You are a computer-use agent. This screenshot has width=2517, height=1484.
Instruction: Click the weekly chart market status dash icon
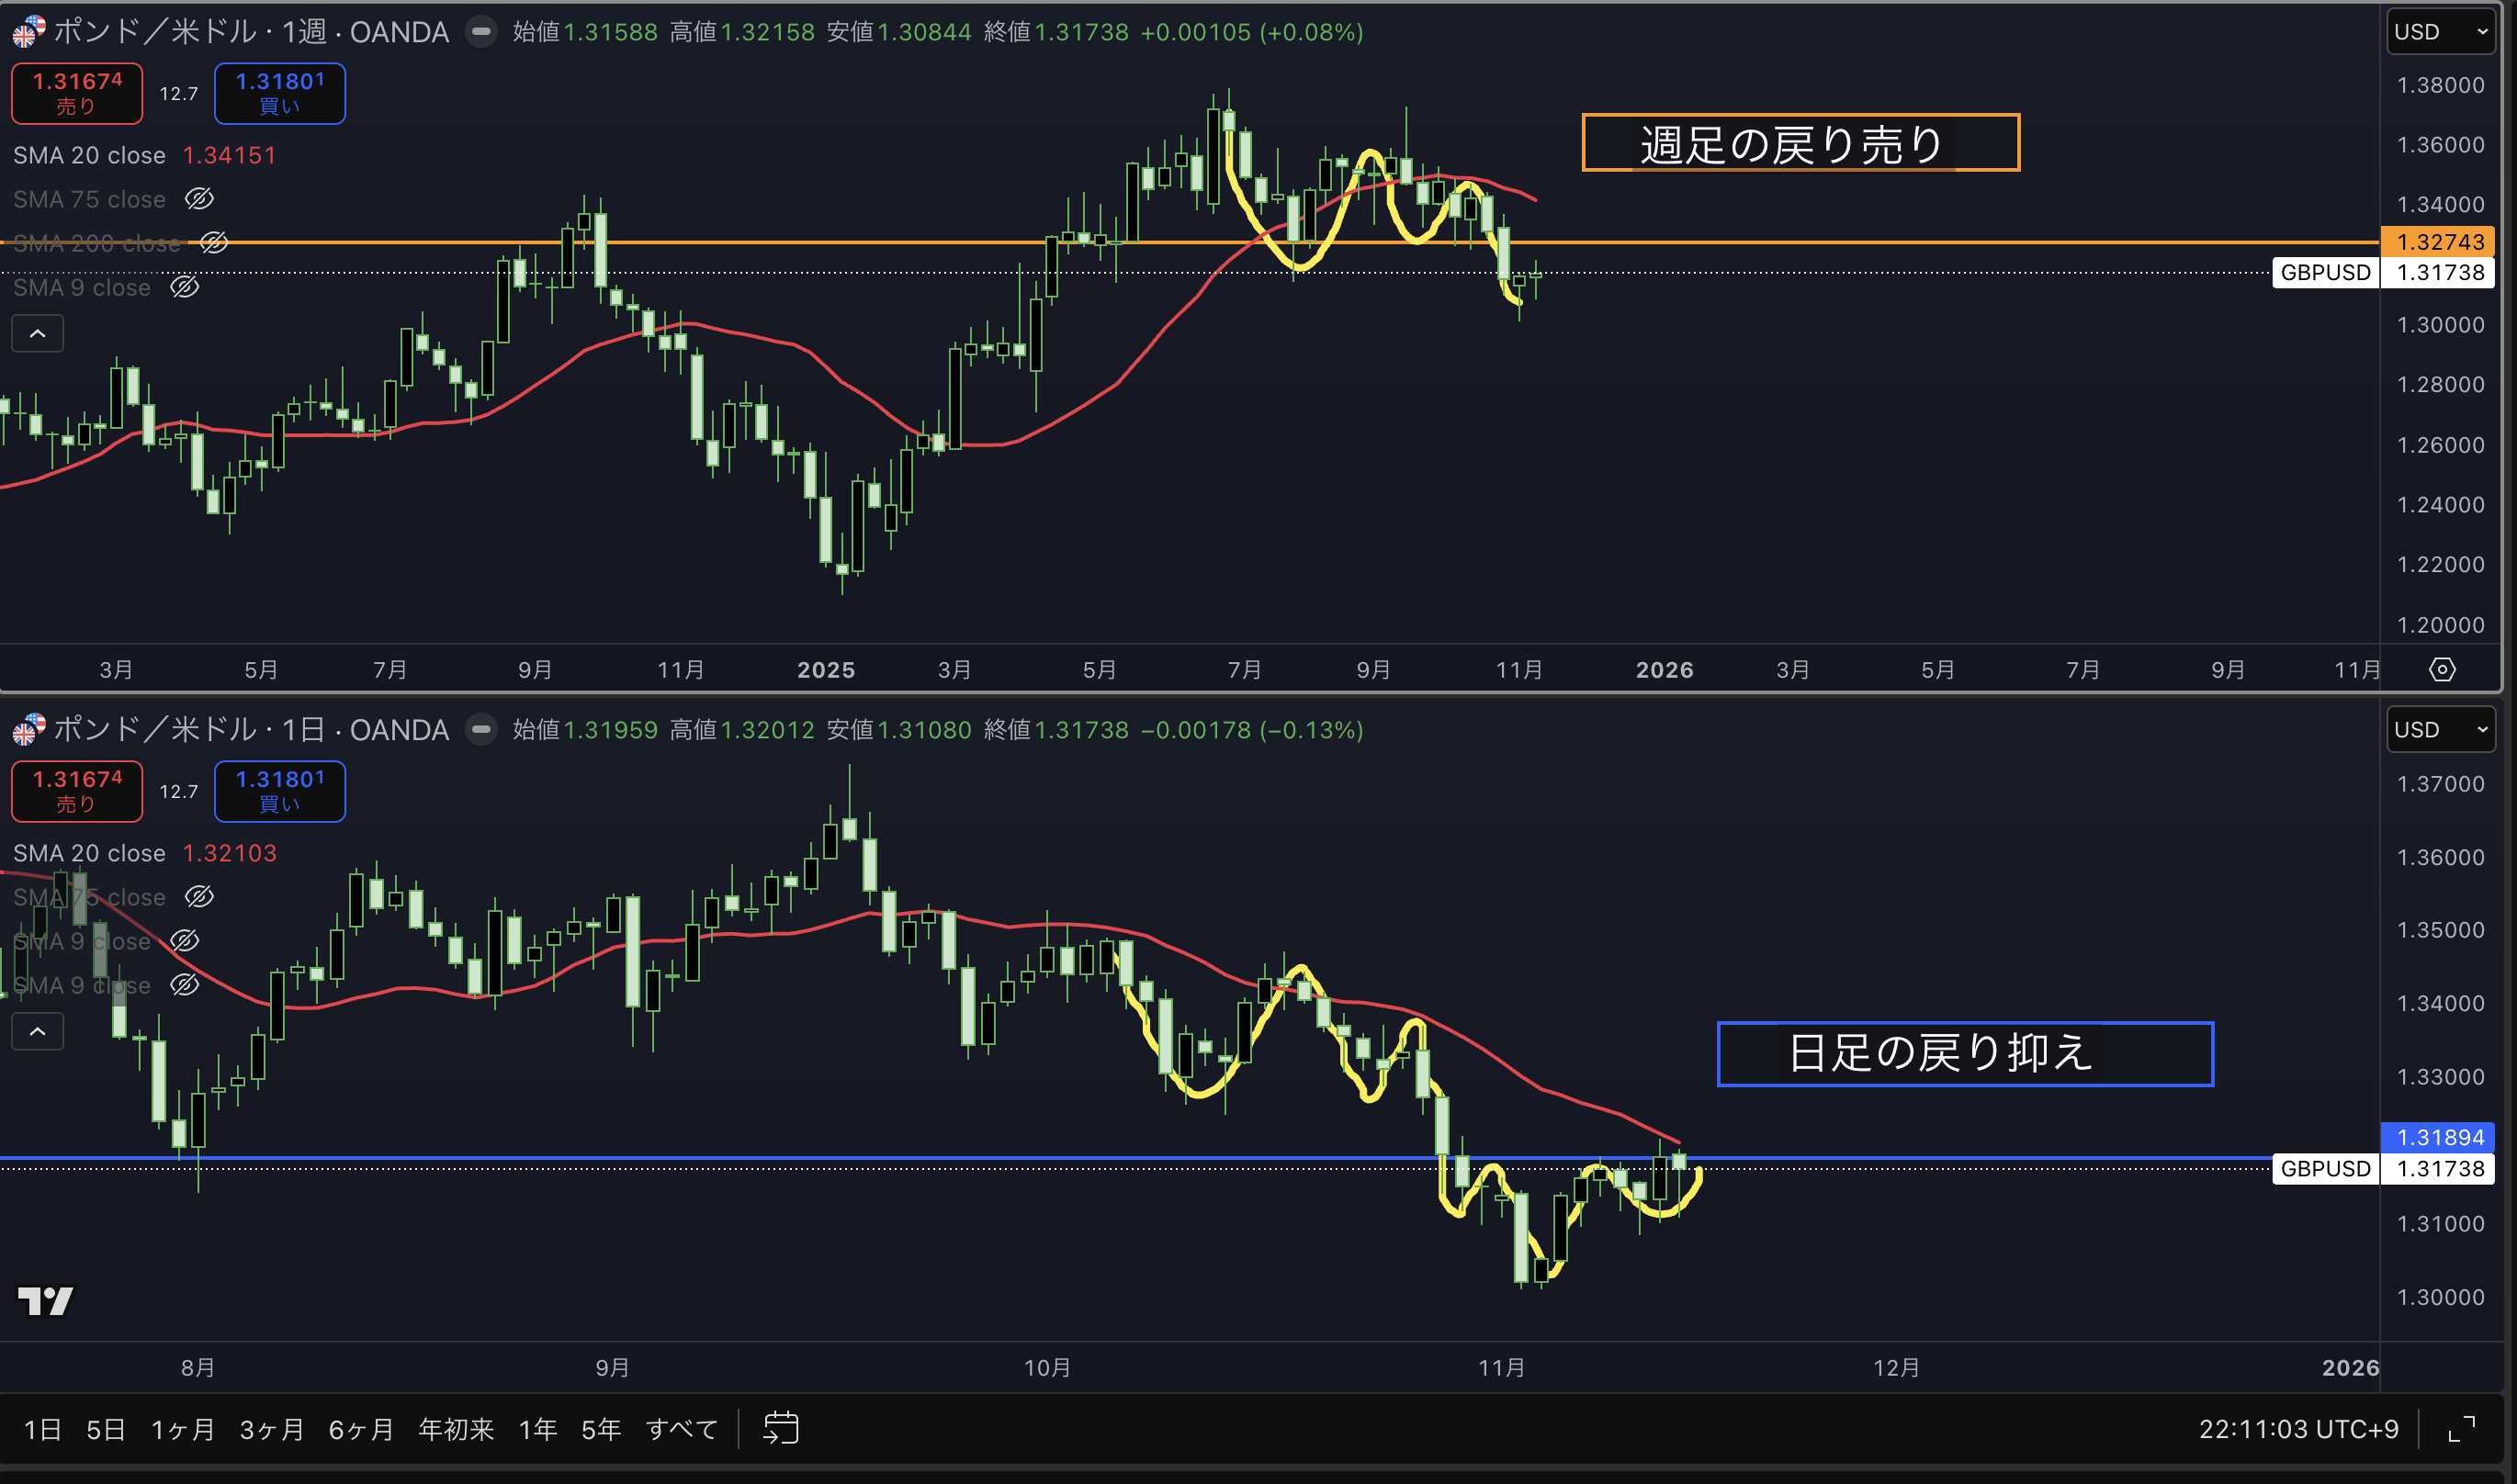tap(481, 32)
